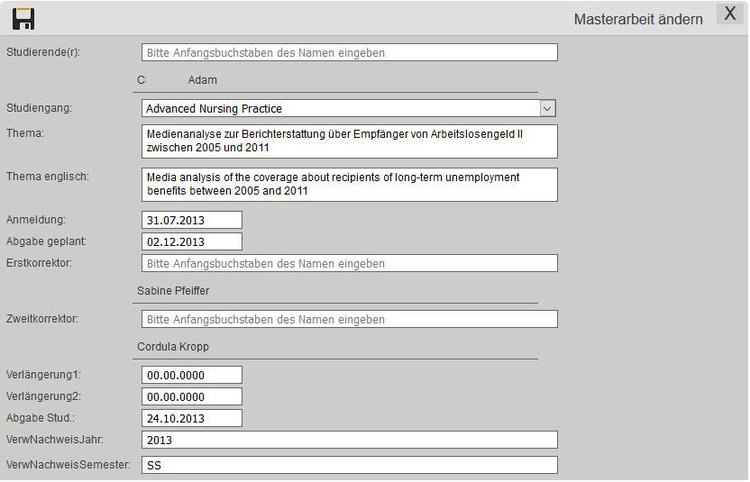Click the VerwNachweisJahr field
The width and height of the screenshot is (750, 482).
pos(349,440)
